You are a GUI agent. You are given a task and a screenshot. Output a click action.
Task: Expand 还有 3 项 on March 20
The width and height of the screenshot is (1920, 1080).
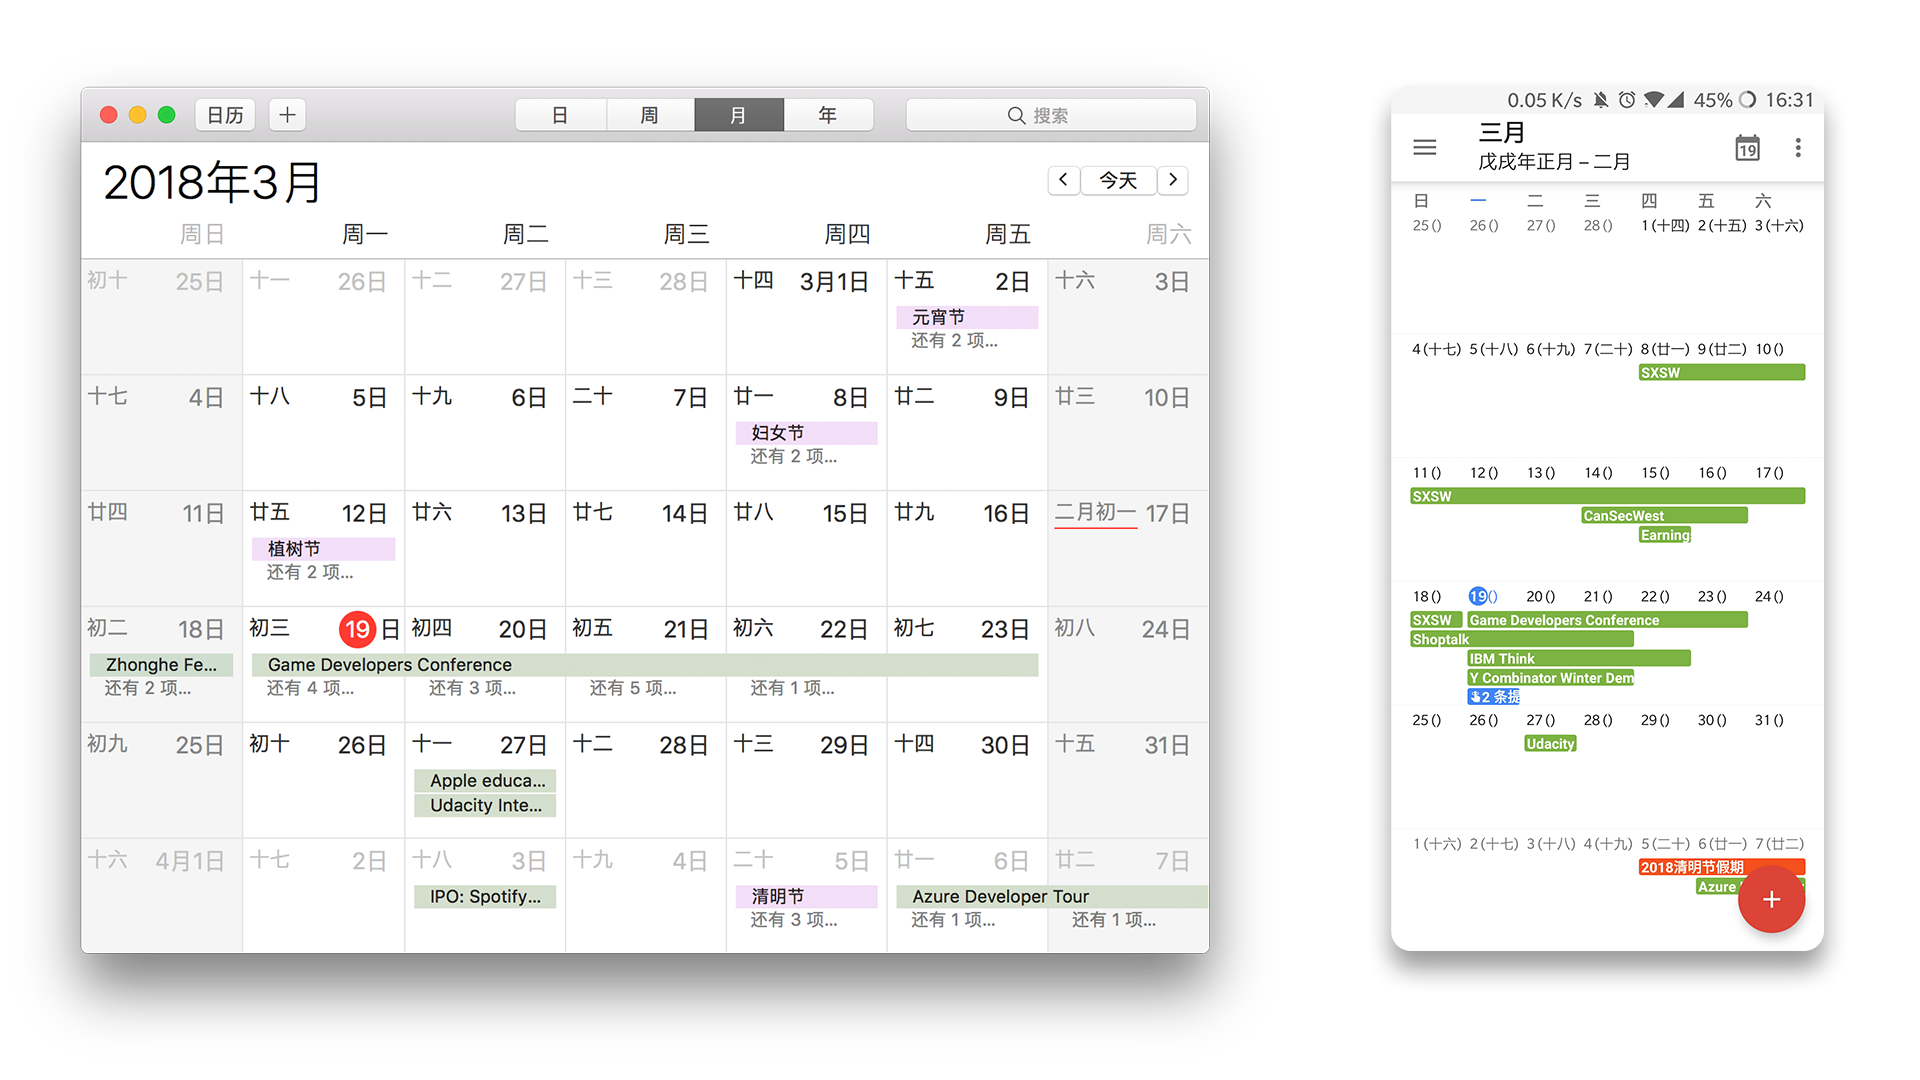(x=472, y=689)
